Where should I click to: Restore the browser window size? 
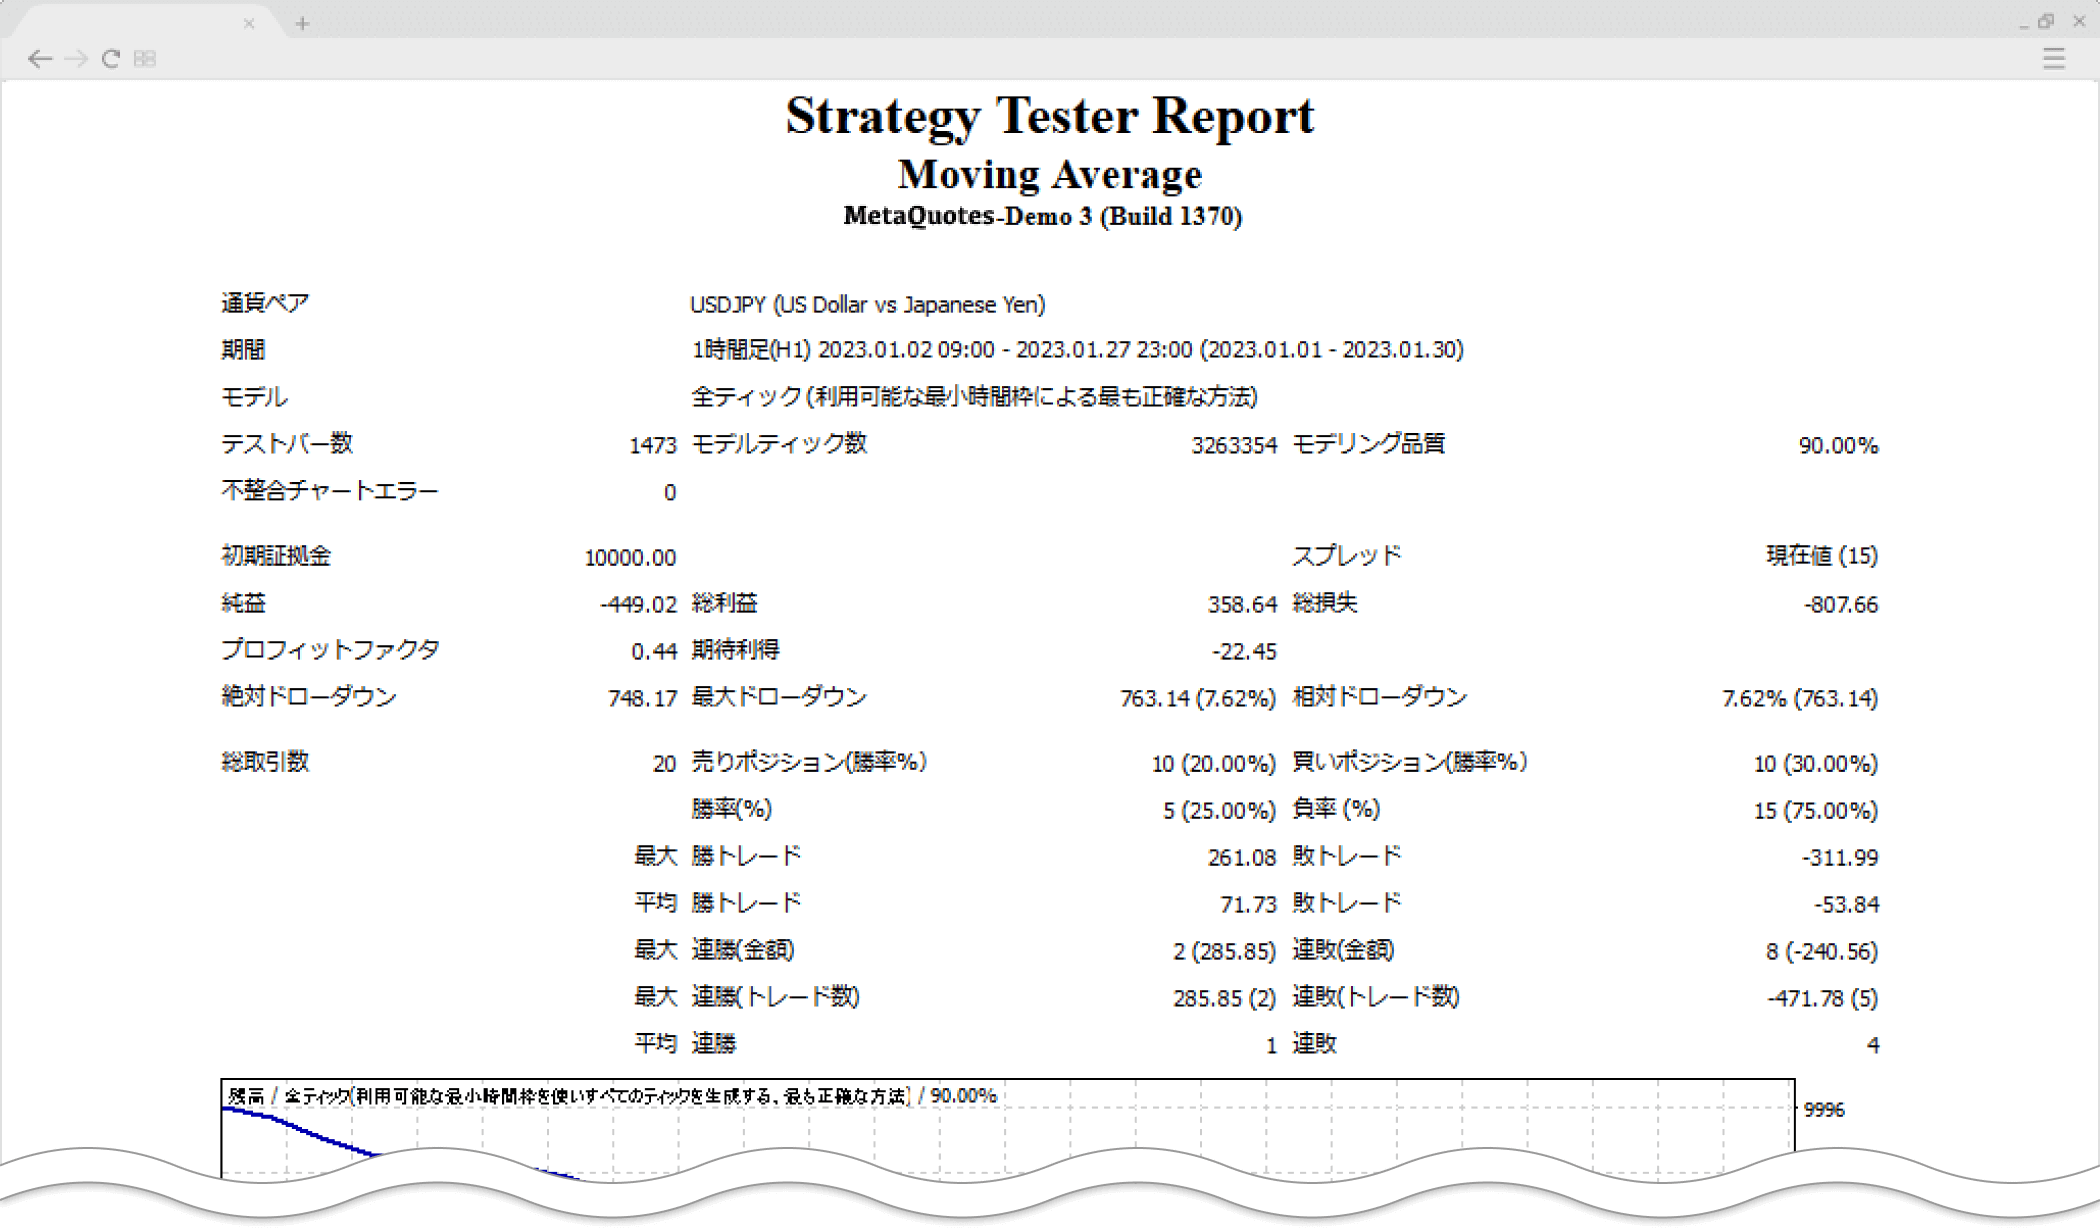click(2046, 21)
